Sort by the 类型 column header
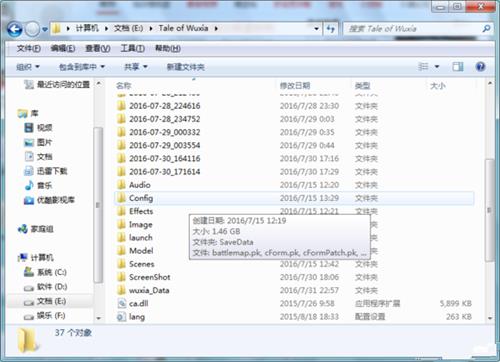Screen dimensions: 500x362 pyautogui.click(x=362, y=86)
